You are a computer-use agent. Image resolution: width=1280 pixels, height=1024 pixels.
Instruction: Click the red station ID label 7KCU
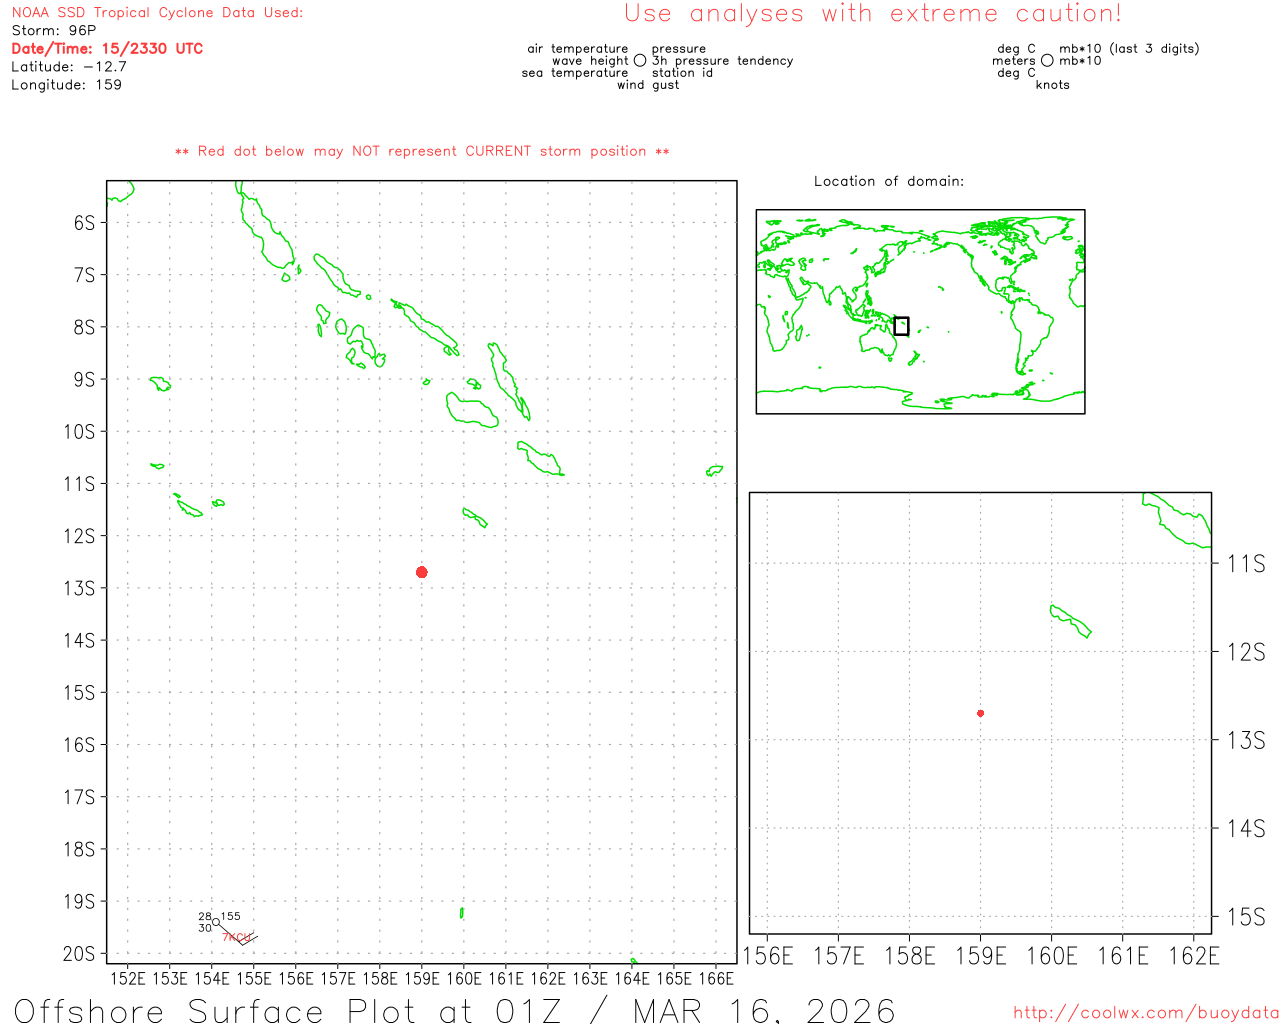234,937
